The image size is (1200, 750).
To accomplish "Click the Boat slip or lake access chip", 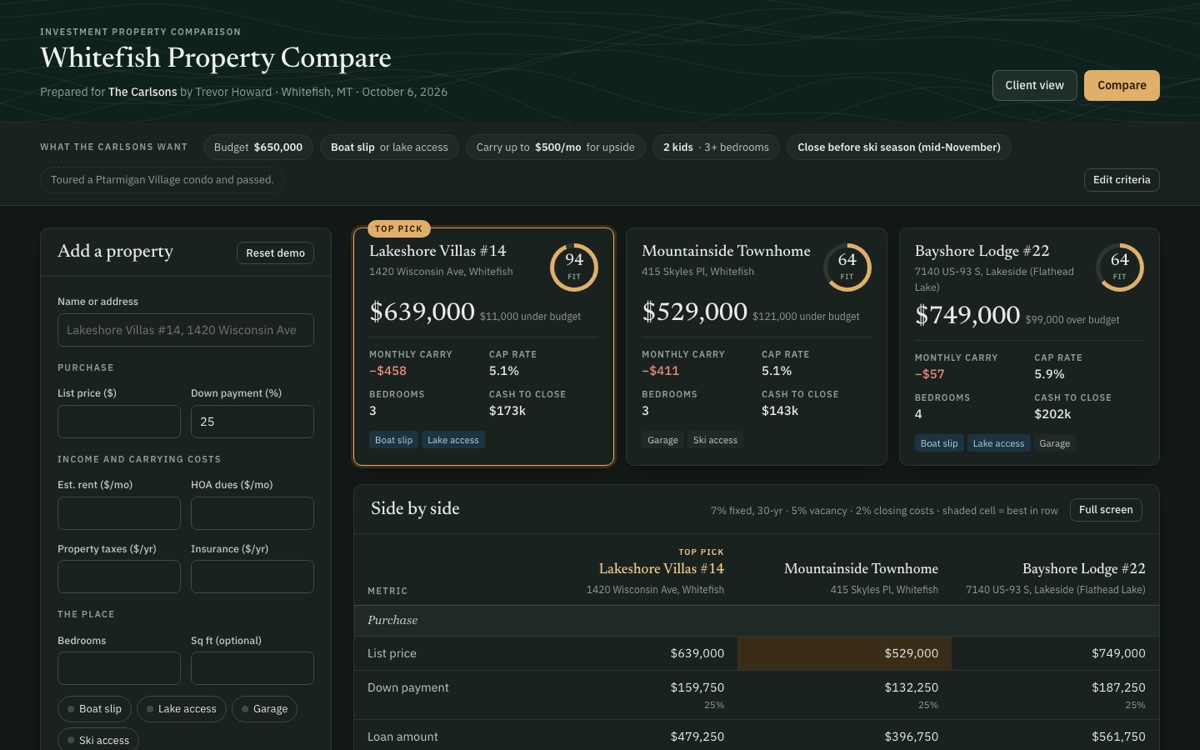I will tap(389, 147).
